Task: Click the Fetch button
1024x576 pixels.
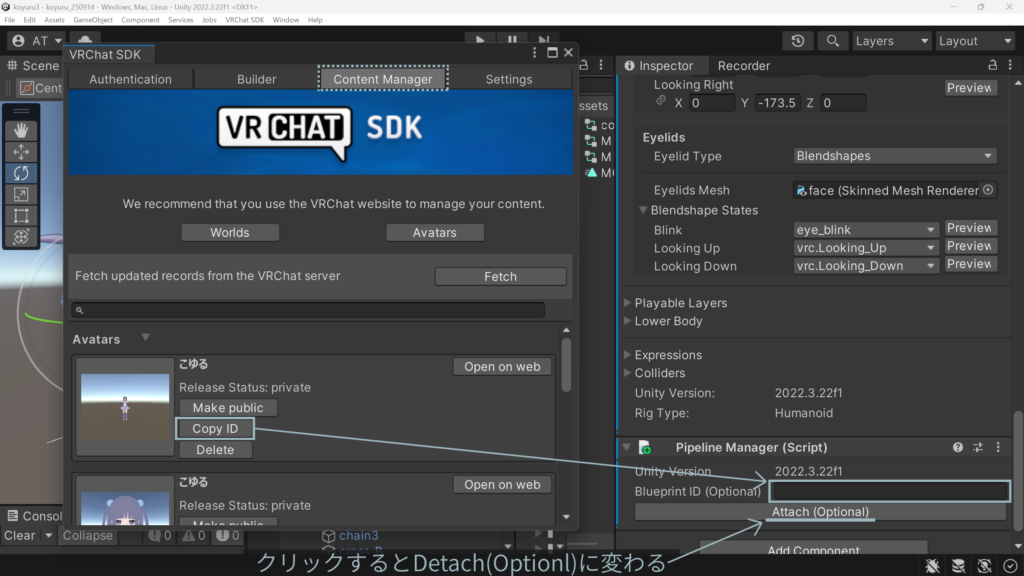Action: pos(500,276)
